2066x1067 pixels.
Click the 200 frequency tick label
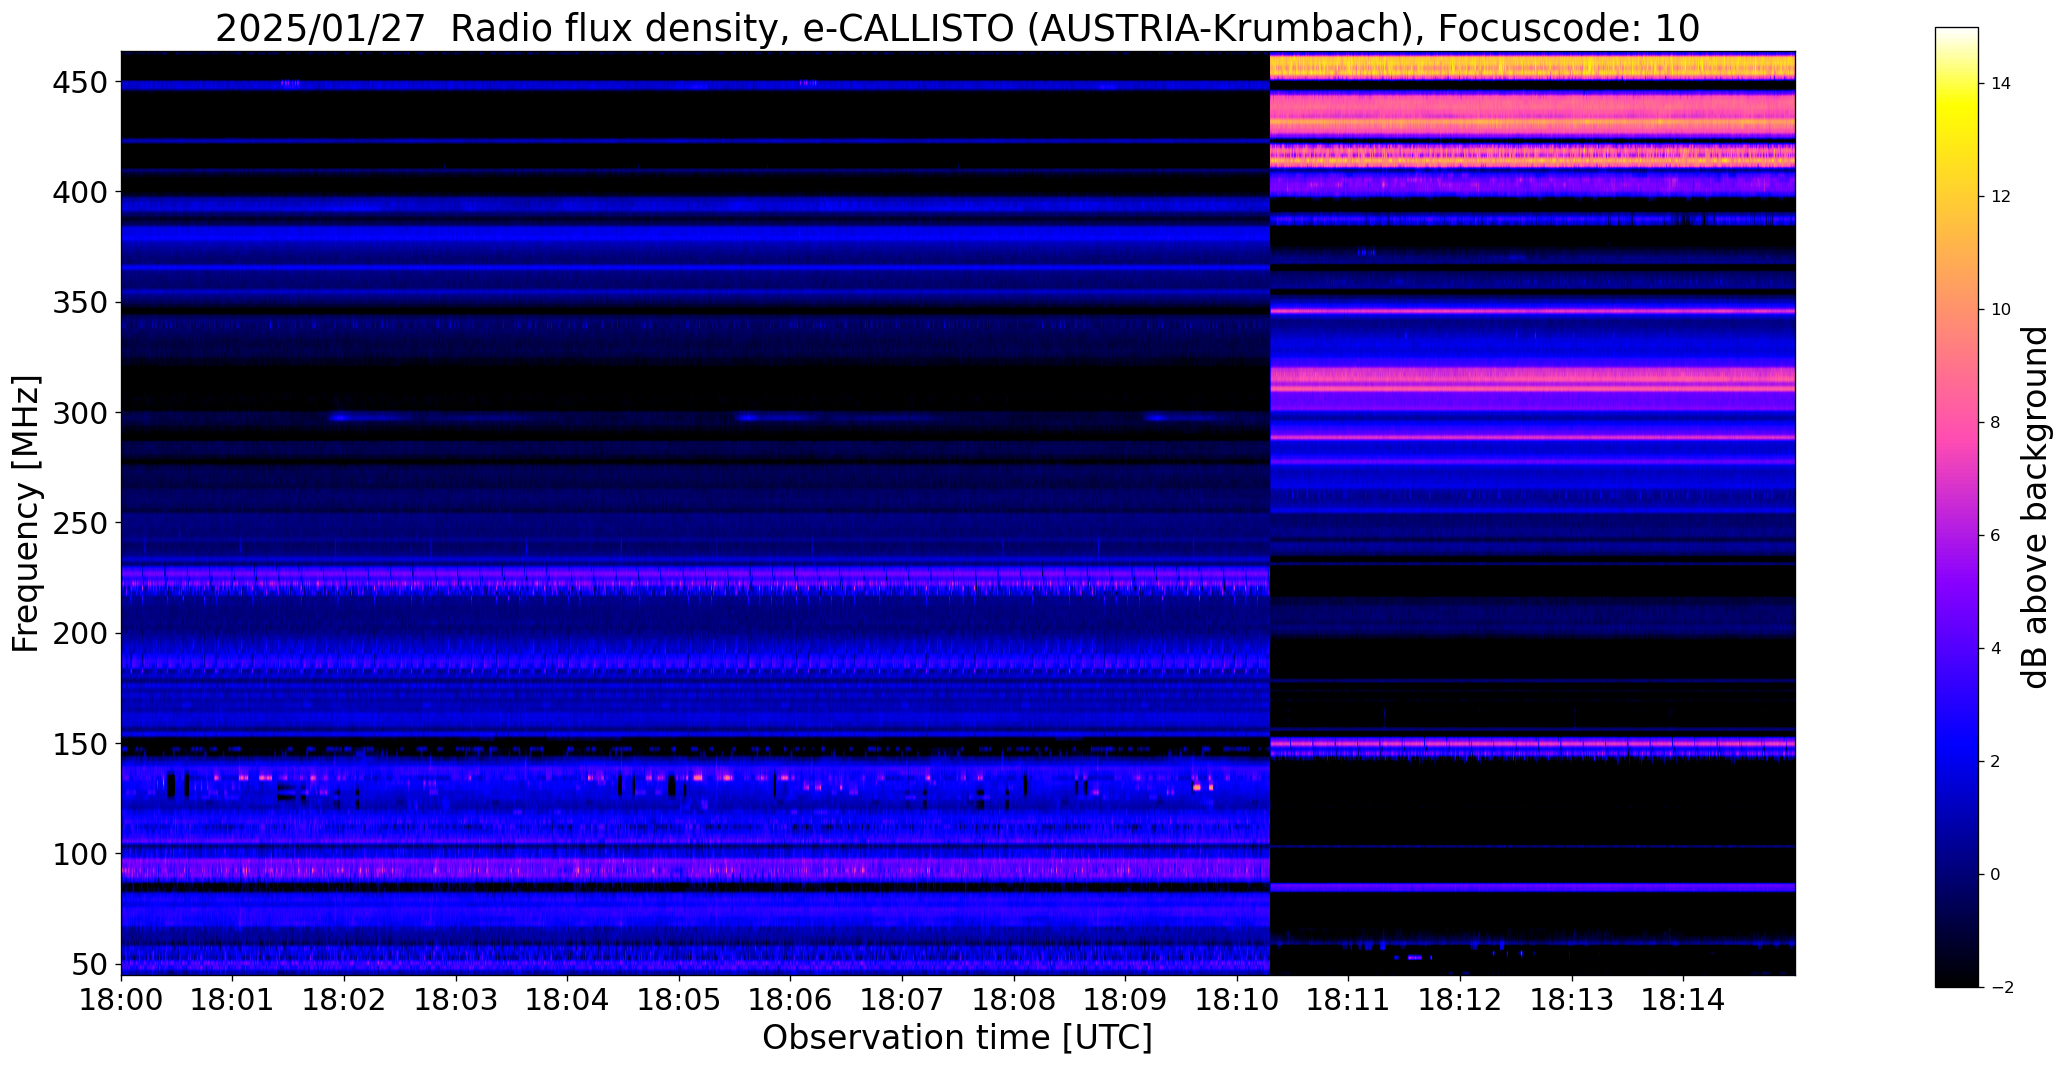click(x=78, y=633)
